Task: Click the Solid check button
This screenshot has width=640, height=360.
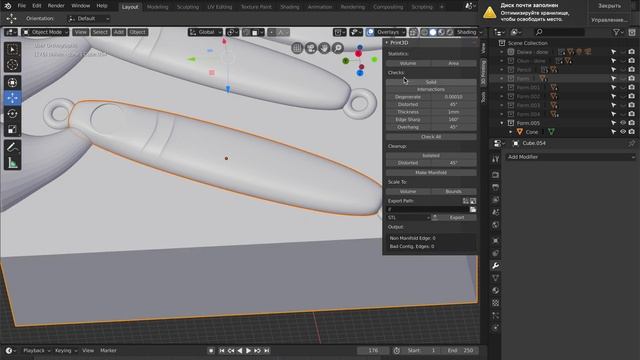Action: click(431, 82)
